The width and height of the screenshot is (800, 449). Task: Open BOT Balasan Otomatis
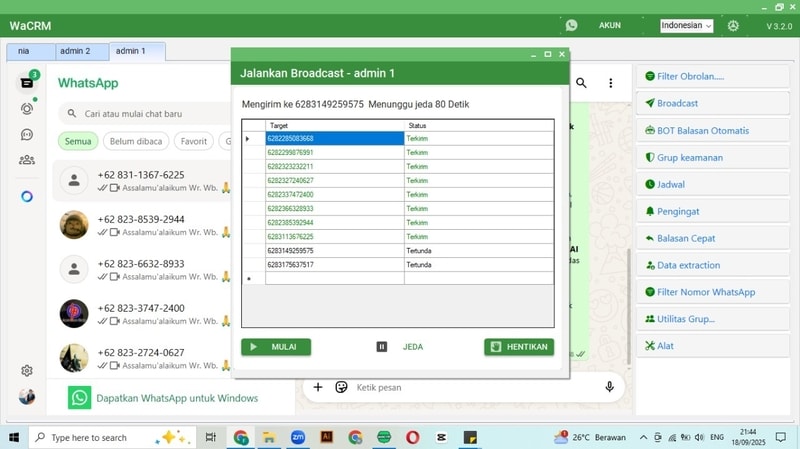coord(713,131)
